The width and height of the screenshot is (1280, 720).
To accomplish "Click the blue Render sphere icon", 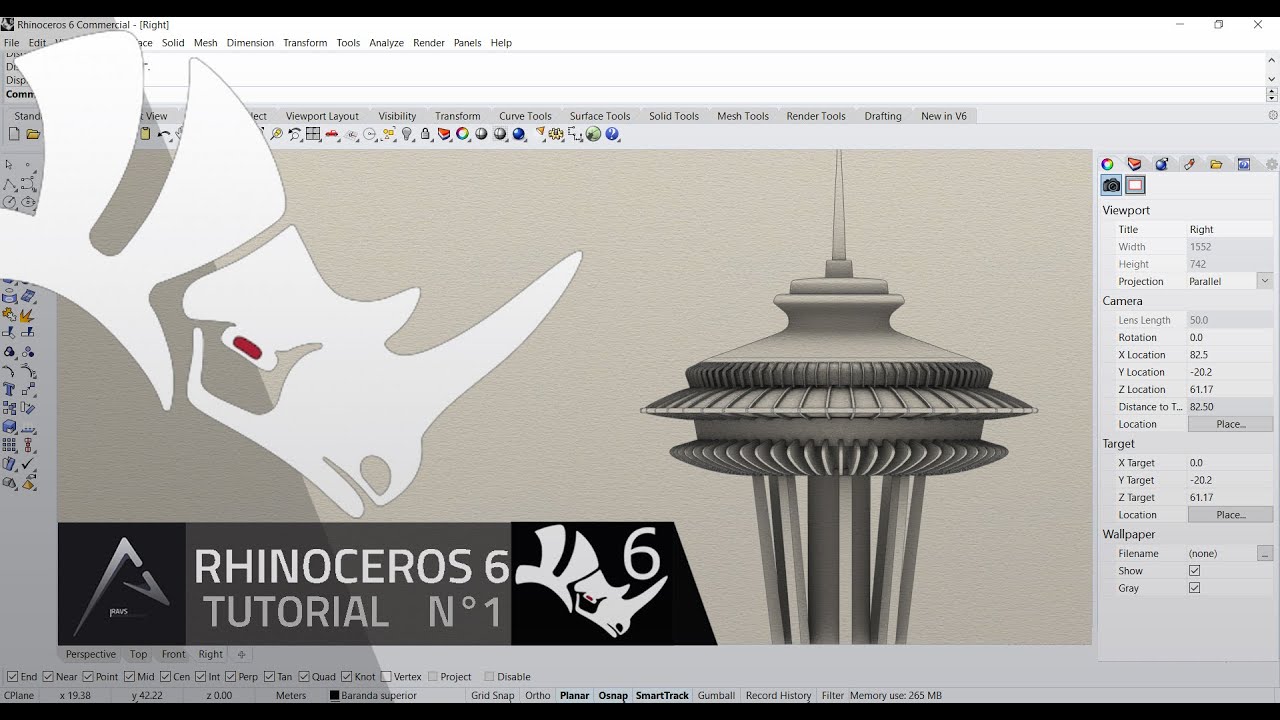I will pyautogui.click(x=518, y=134).
